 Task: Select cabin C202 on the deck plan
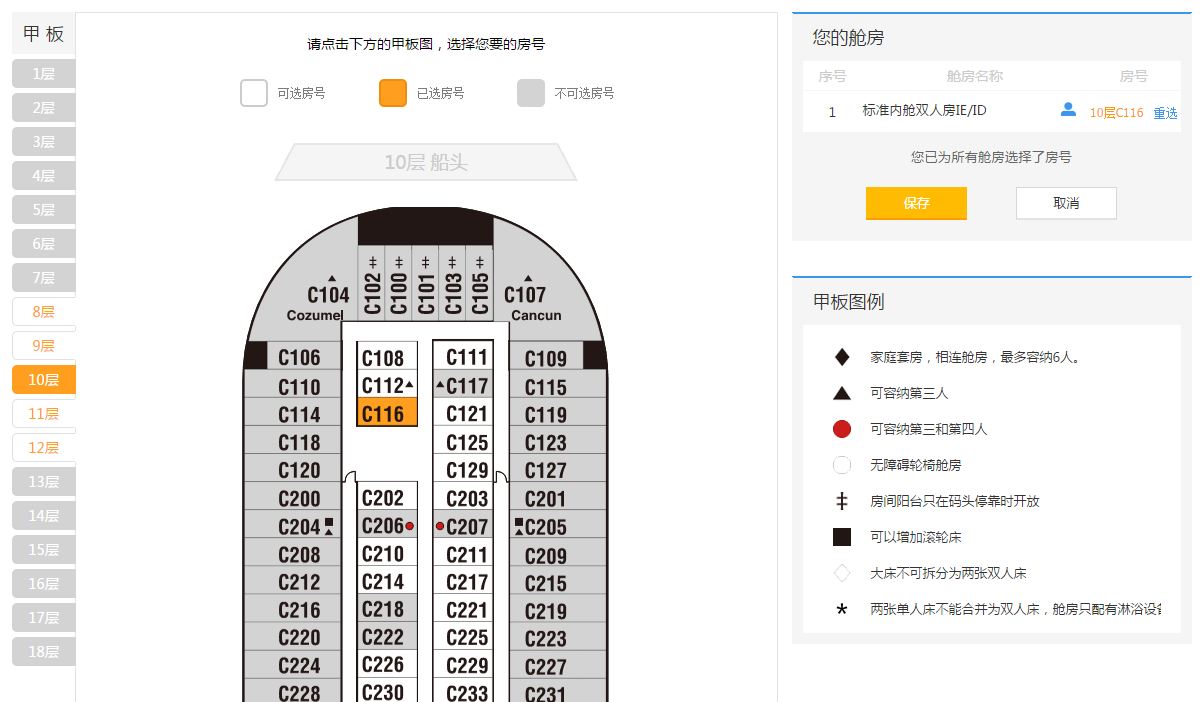[384, 498]
